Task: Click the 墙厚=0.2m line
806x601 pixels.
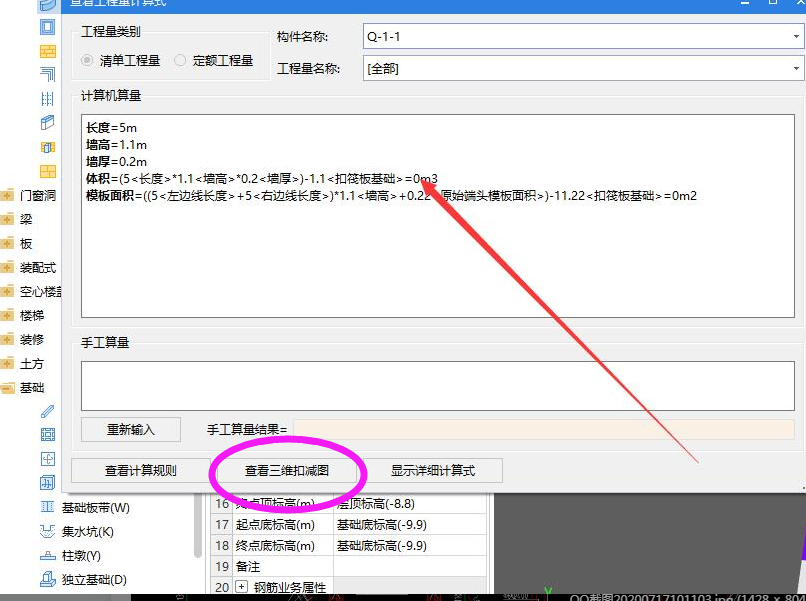Action: pos(116,161)
